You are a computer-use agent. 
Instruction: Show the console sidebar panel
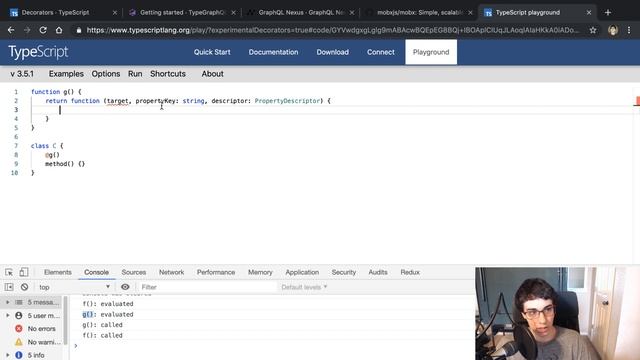pos(9,287)
